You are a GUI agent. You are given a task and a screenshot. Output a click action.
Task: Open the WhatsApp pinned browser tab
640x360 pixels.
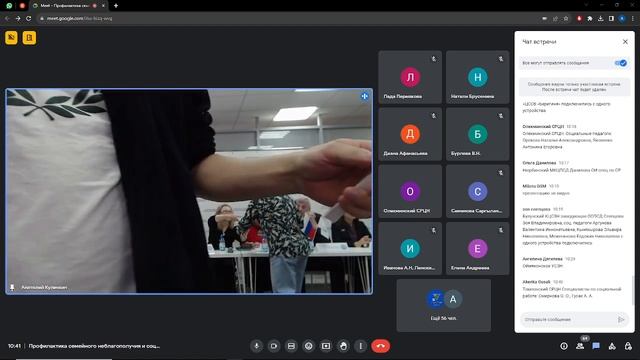click(x=9, y=6)
